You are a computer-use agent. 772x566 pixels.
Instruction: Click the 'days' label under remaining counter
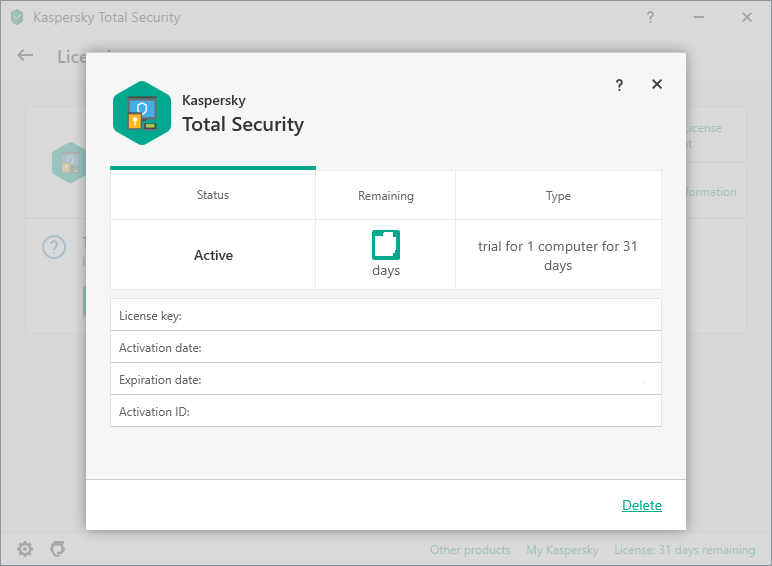tap(386, 271)
